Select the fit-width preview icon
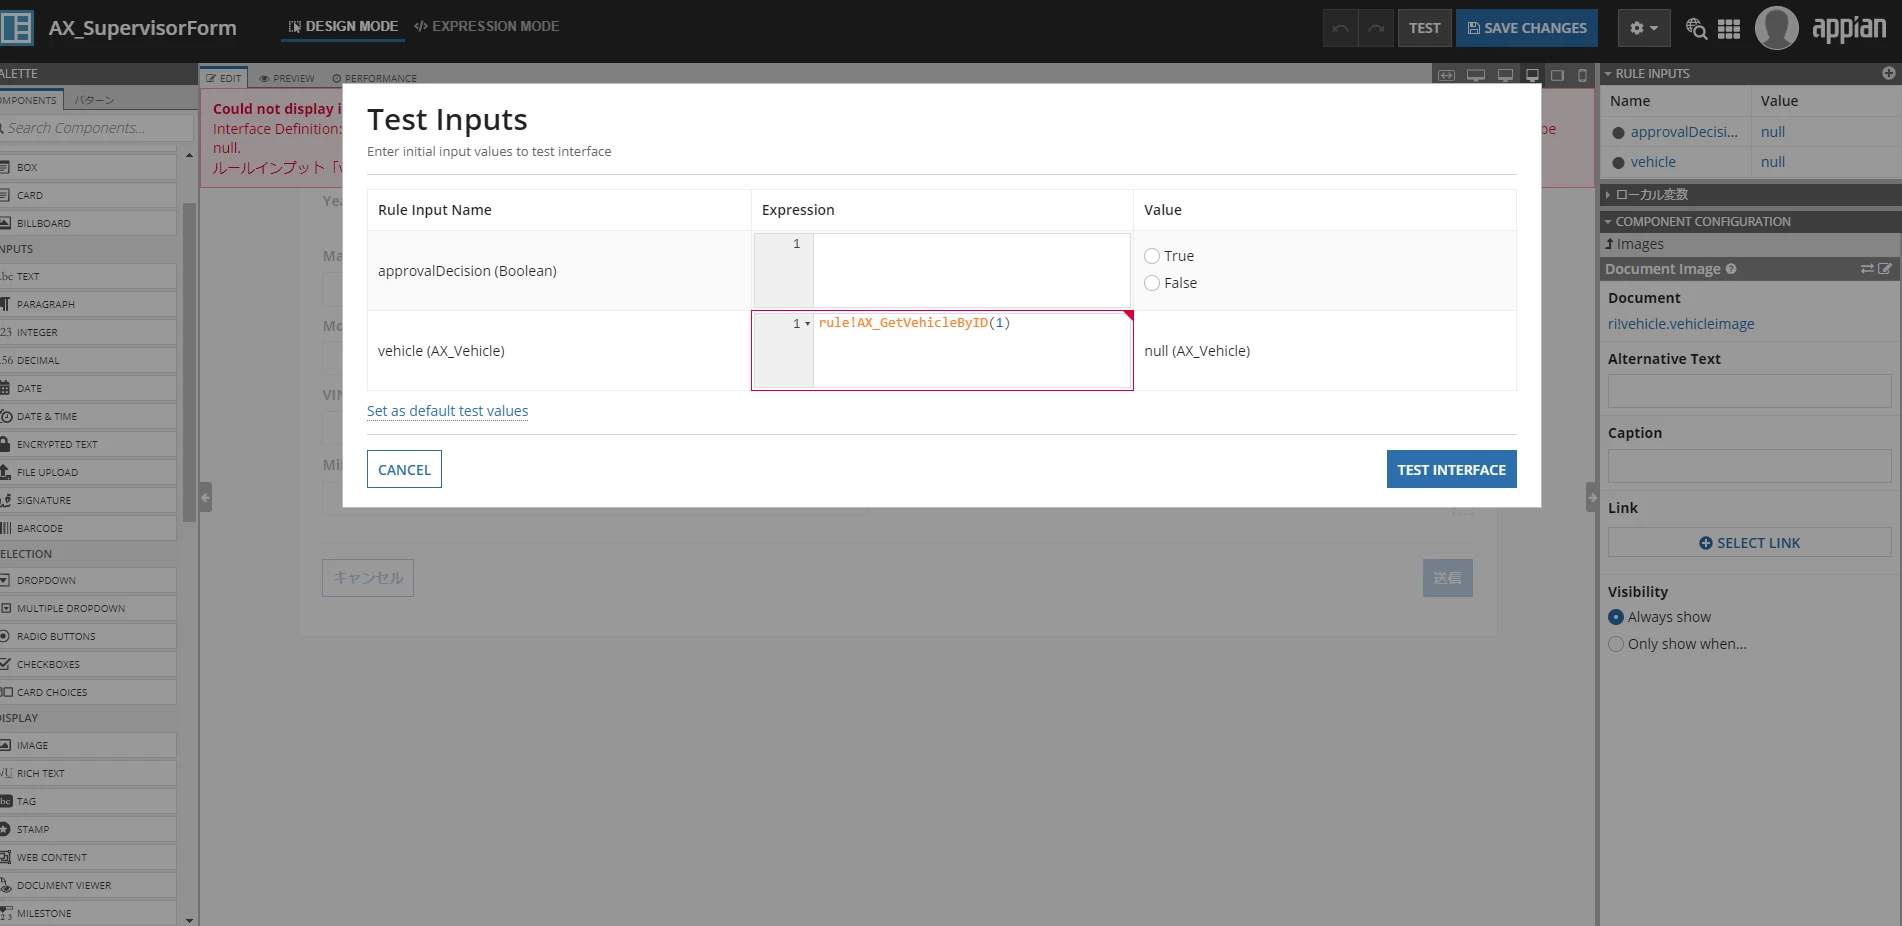 tap(1446, 75)
